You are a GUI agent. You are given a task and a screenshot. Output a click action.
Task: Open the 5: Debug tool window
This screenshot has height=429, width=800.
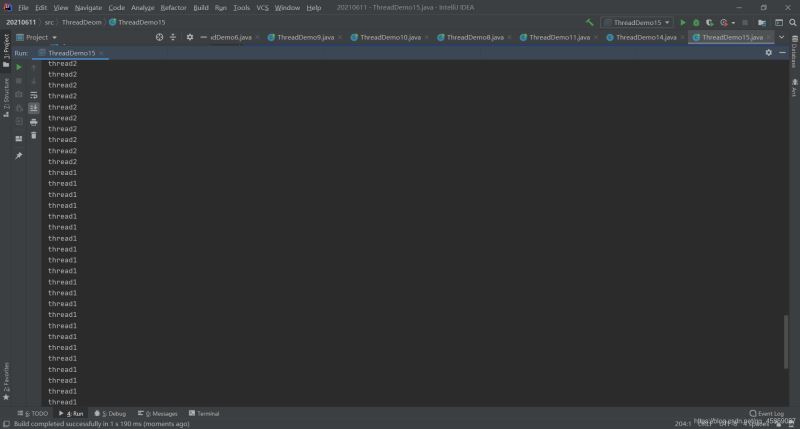click(x=110, y=414)
